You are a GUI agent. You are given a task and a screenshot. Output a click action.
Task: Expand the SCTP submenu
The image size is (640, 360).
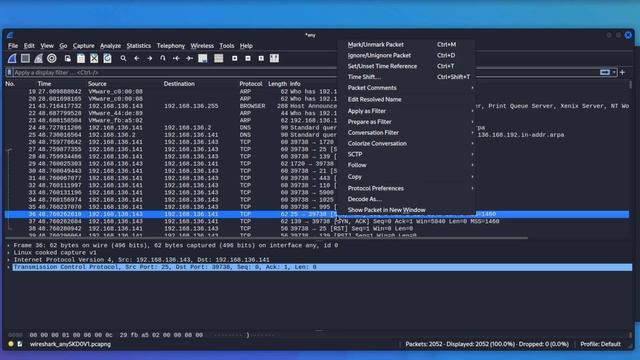tap(407, 154)
